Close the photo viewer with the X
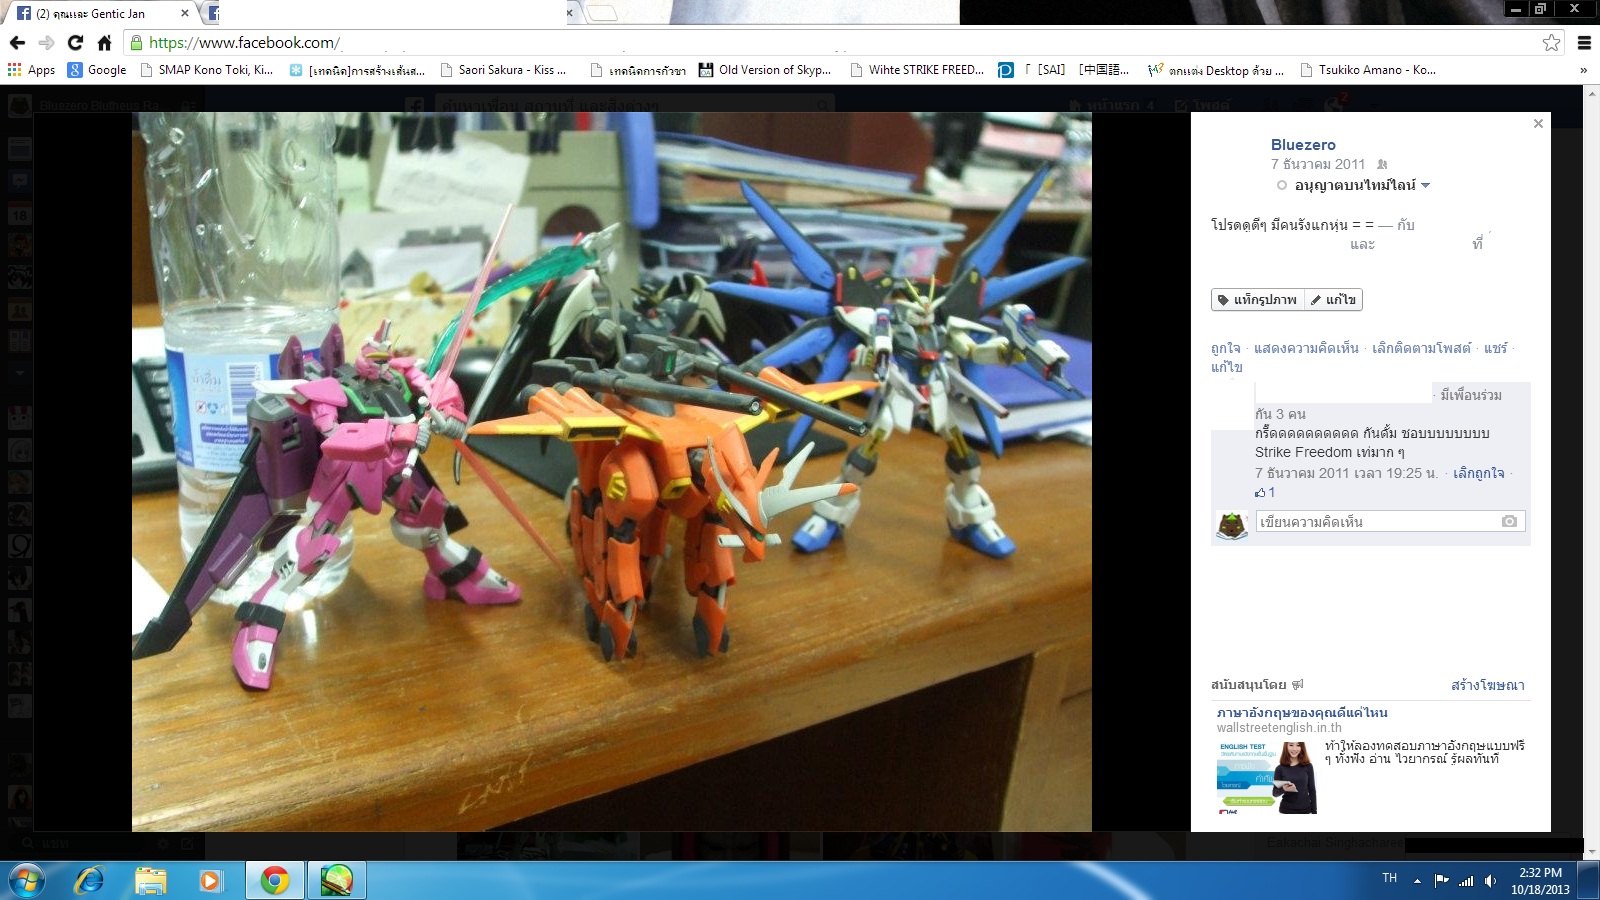The image size is (1600, 900). 1538,124
